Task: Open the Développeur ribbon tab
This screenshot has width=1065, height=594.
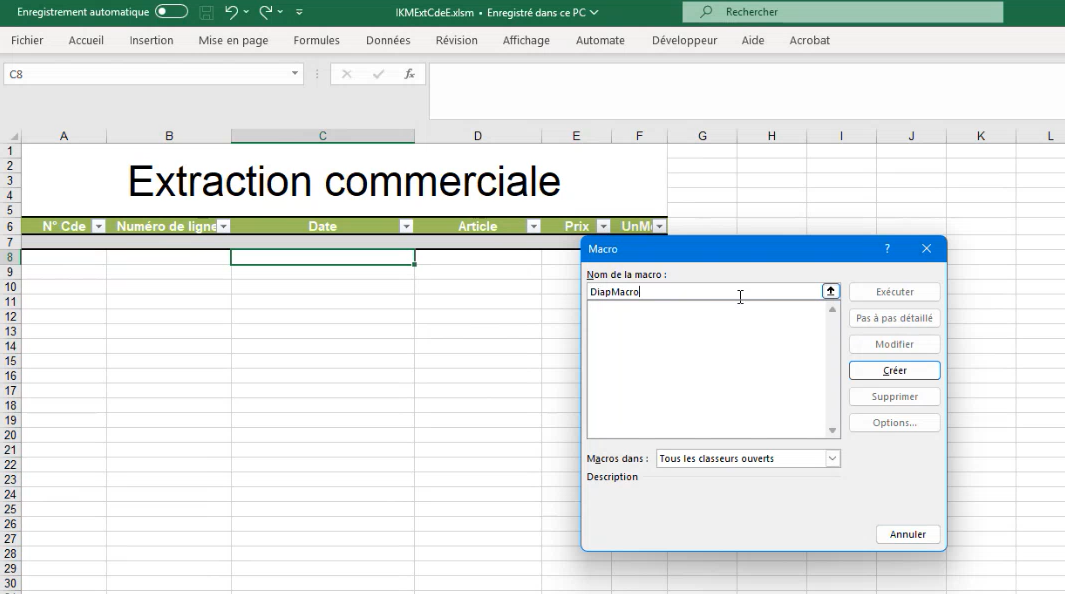Action: [x=684, y=40]
